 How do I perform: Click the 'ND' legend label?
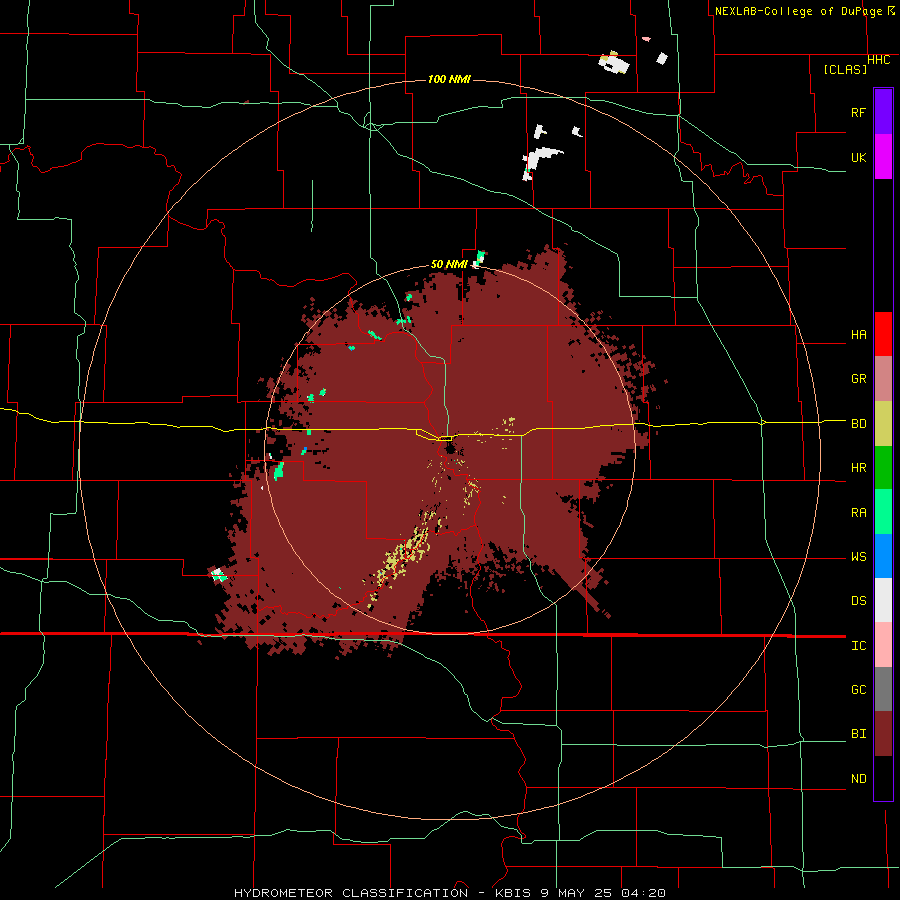tap(858, 779)
